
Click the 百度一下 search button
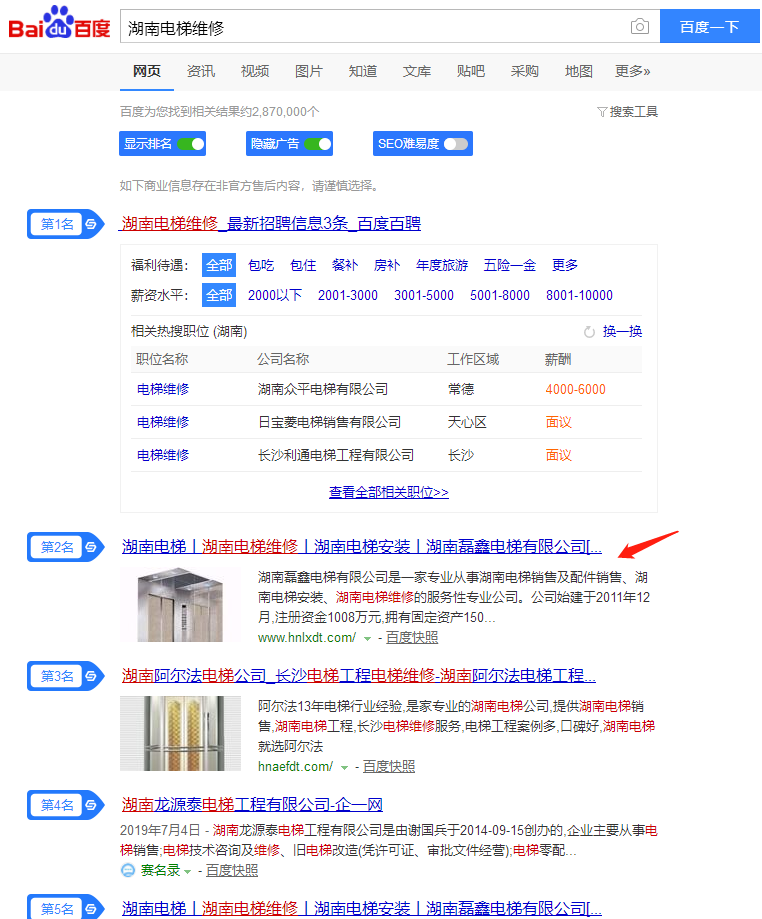[x=710, y=26]
